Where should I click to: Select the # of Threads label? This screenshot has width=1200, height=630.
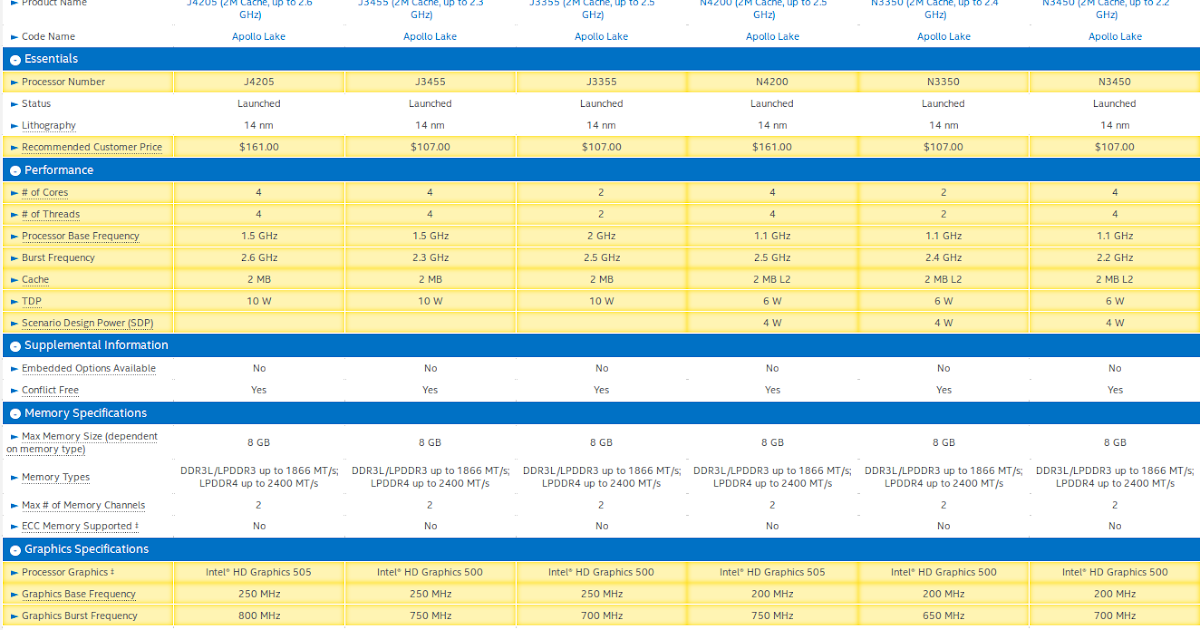pyautogui.click(x=51, y=215)
